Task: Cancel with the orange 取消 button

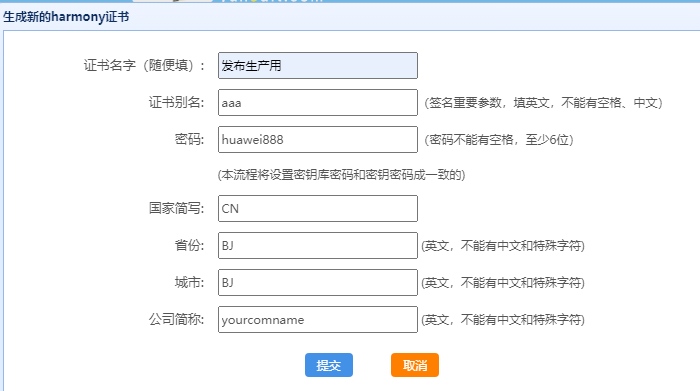Action: point(415,365)
